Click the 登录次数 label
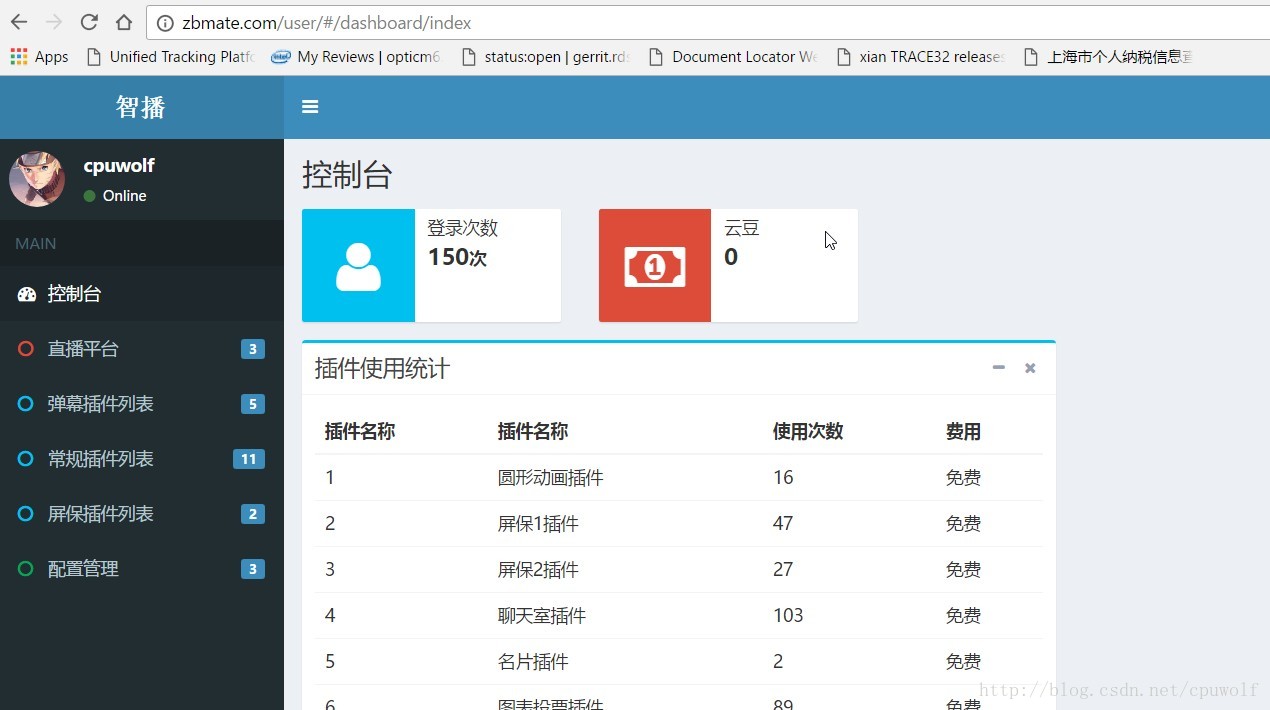This screenshot has width=1270, height=710. 463,228
